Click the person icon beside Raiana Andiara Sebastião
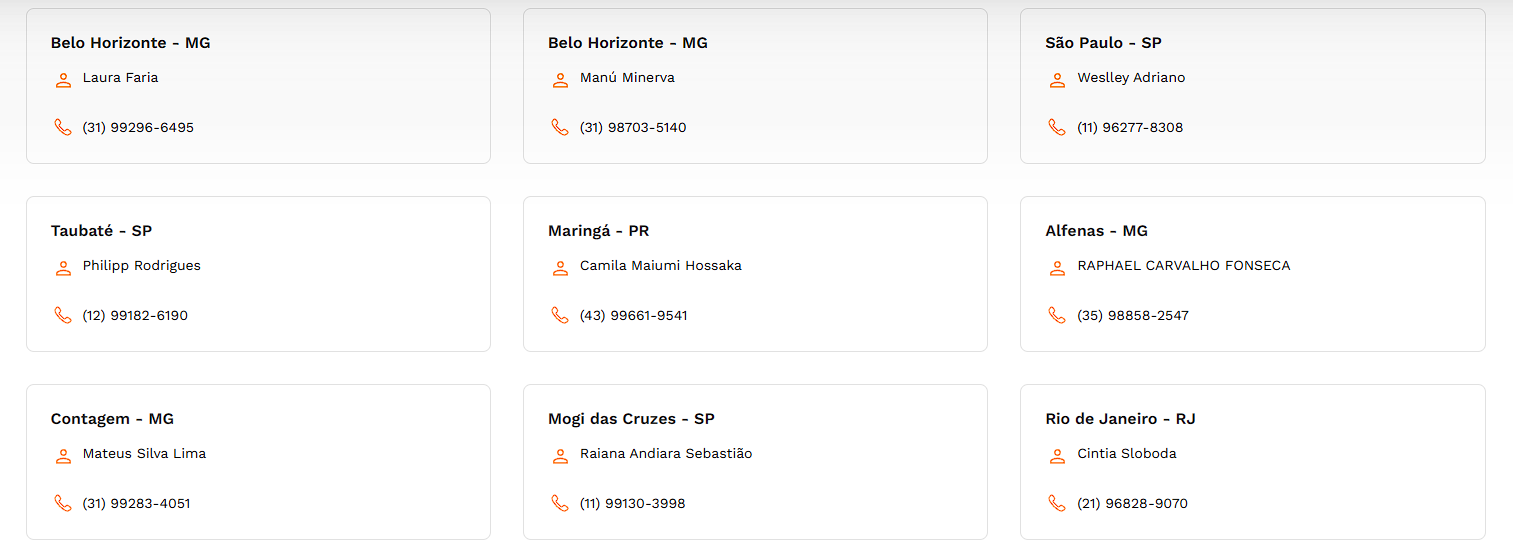This screenshot has width=1513, height=556. [x=560, y=456]
